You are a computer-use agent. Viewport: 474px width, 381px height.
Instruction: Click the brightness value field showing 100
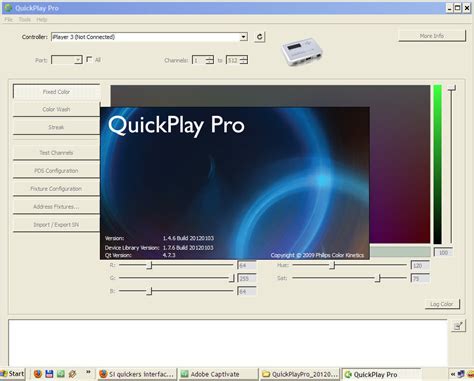443,252
